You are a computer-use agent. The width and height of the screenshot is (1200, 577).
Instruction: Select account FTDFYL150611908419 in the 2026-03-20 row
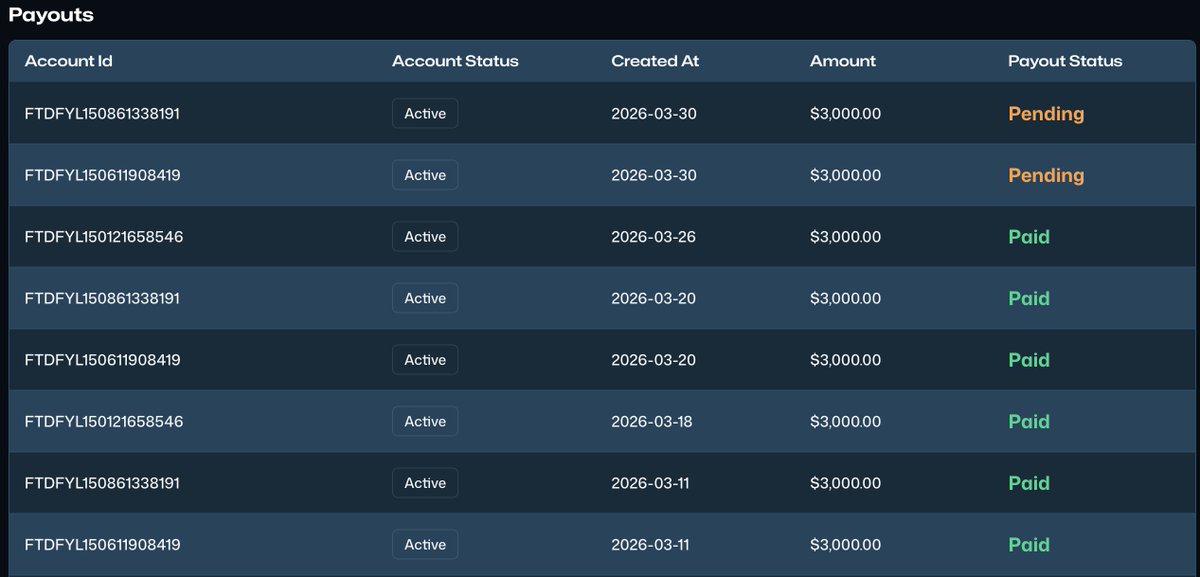tap(102, 360)
